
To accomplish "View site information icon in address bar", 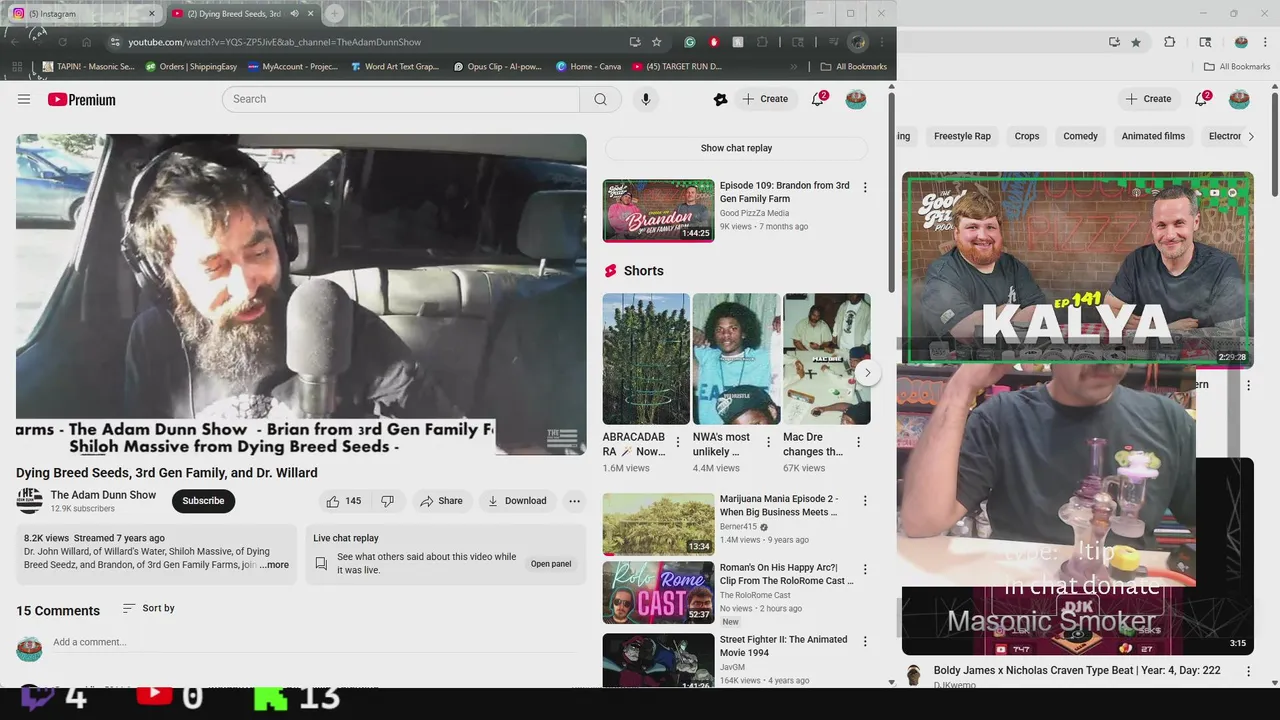I will [x=115, y=42].
